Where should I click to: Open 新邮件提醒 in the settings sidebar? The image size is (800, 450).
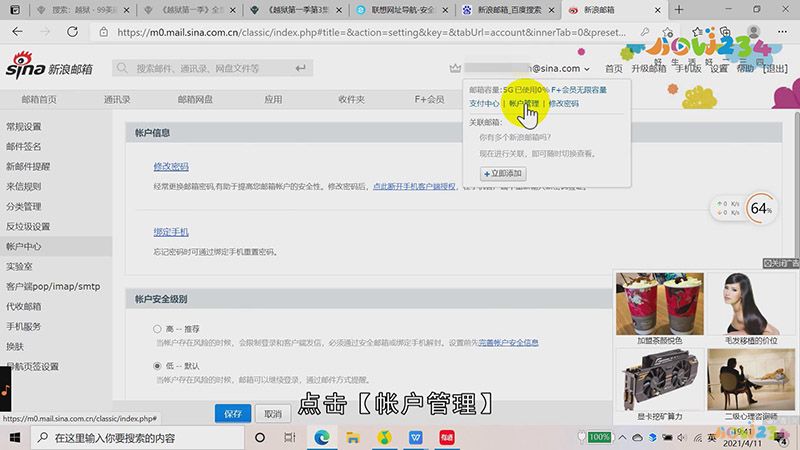point(28,166)
